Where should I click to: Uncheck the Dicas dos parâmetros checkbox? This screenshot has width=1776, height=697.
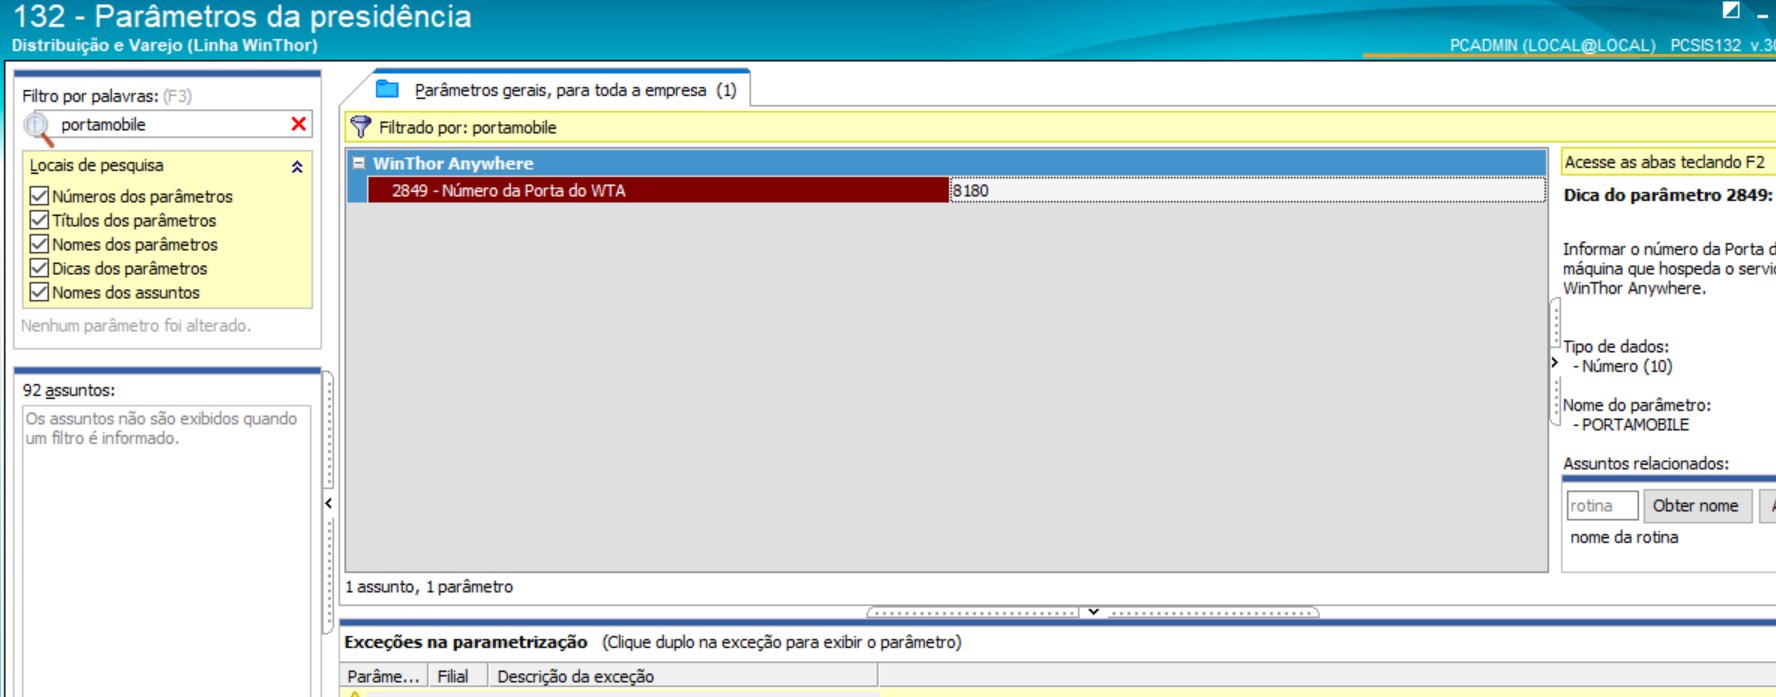39,268
